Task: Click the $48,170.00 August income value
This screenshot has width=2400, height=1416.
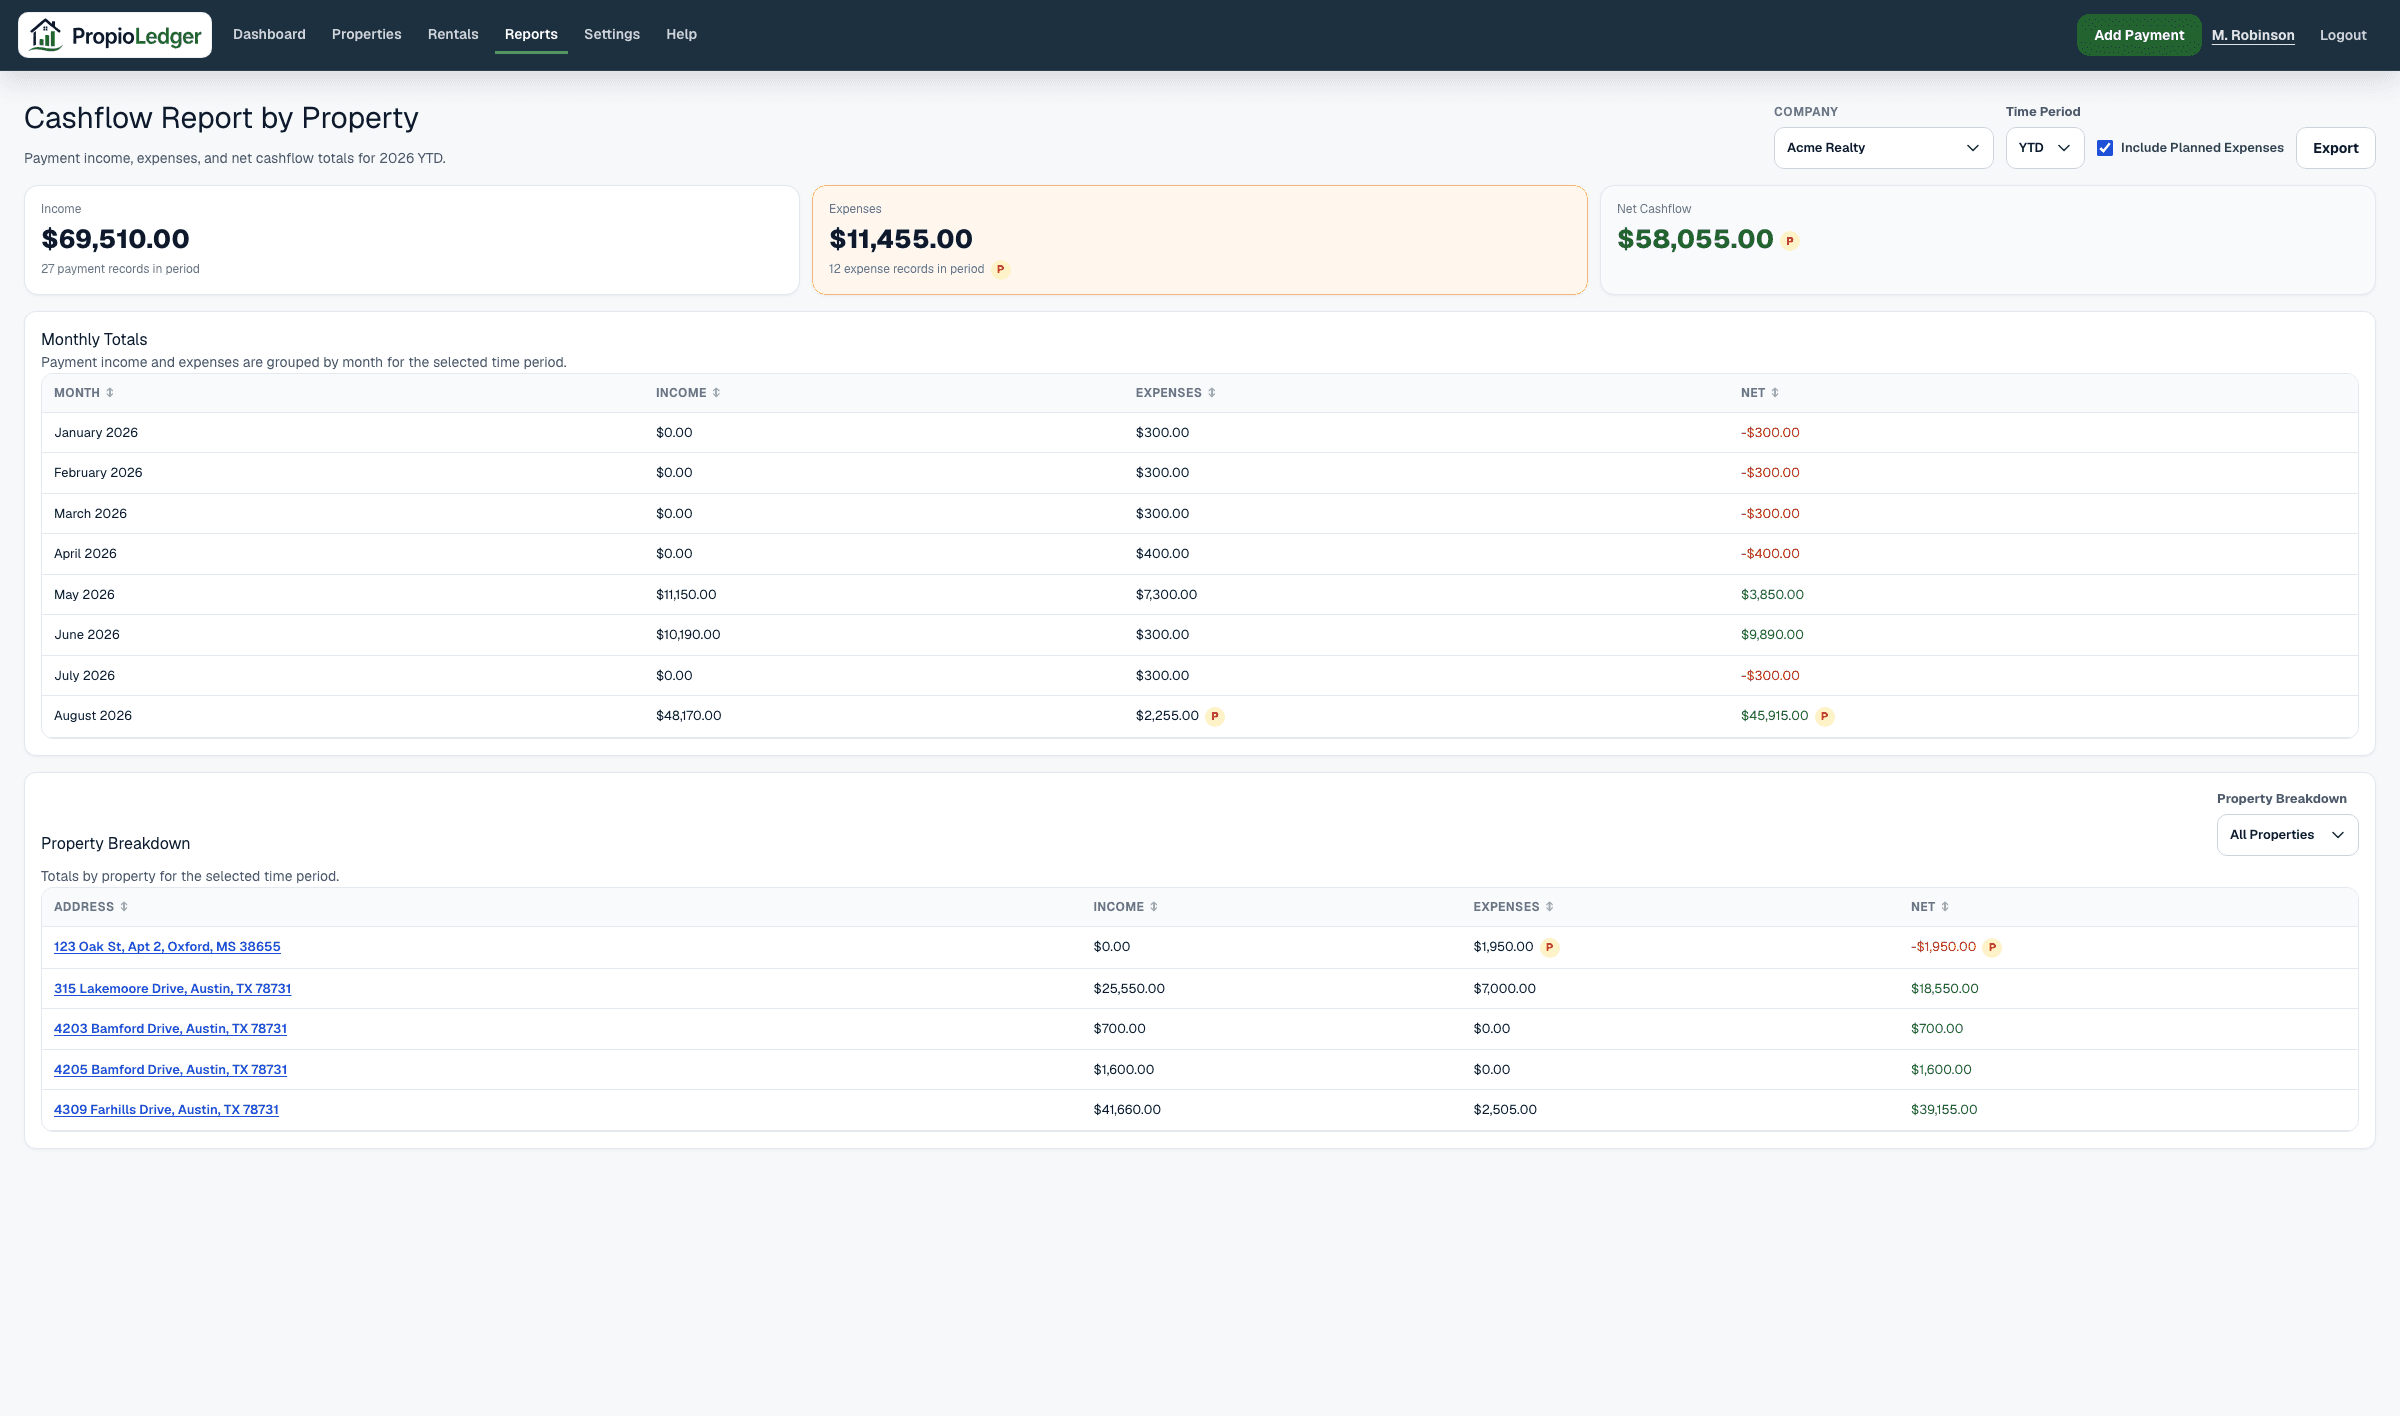Action: coord(688,716)
